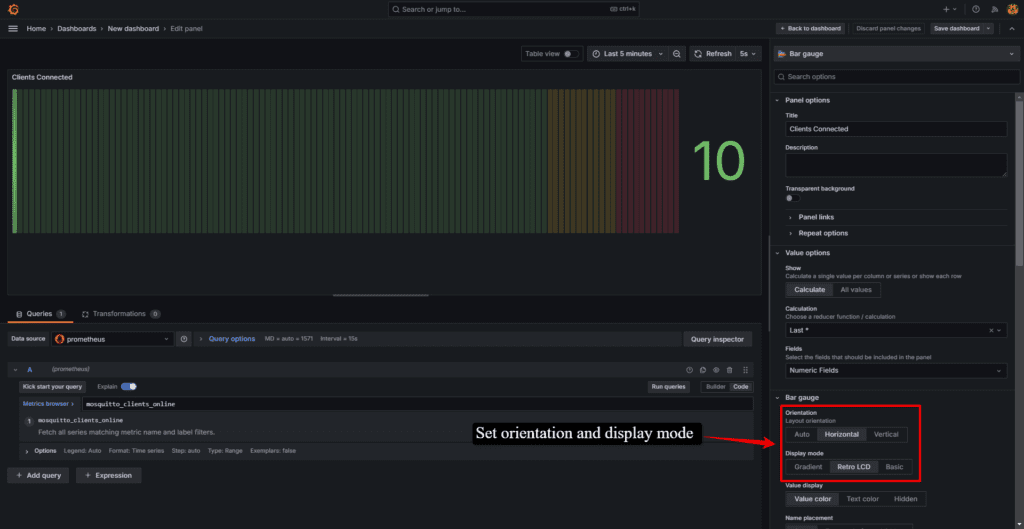Click the data source help icon
The image size is (1024, 529).
(x=184, y=339)
